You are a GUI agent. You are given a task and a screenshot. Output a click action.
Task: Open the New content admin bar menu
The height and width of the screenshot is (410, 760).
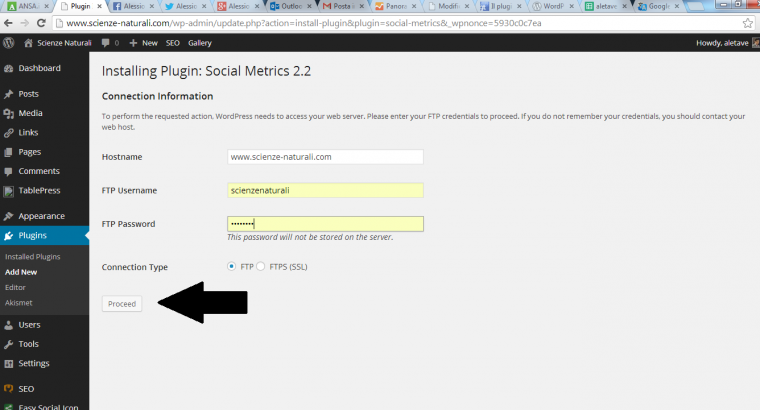click(143, 43)
